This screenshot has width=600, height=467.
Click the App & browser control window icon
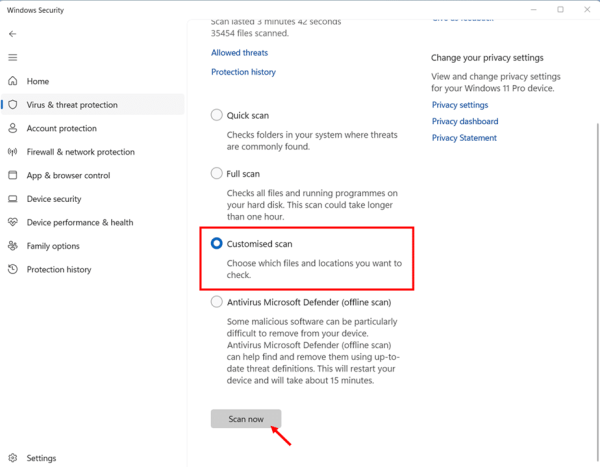tap(13, 175)
